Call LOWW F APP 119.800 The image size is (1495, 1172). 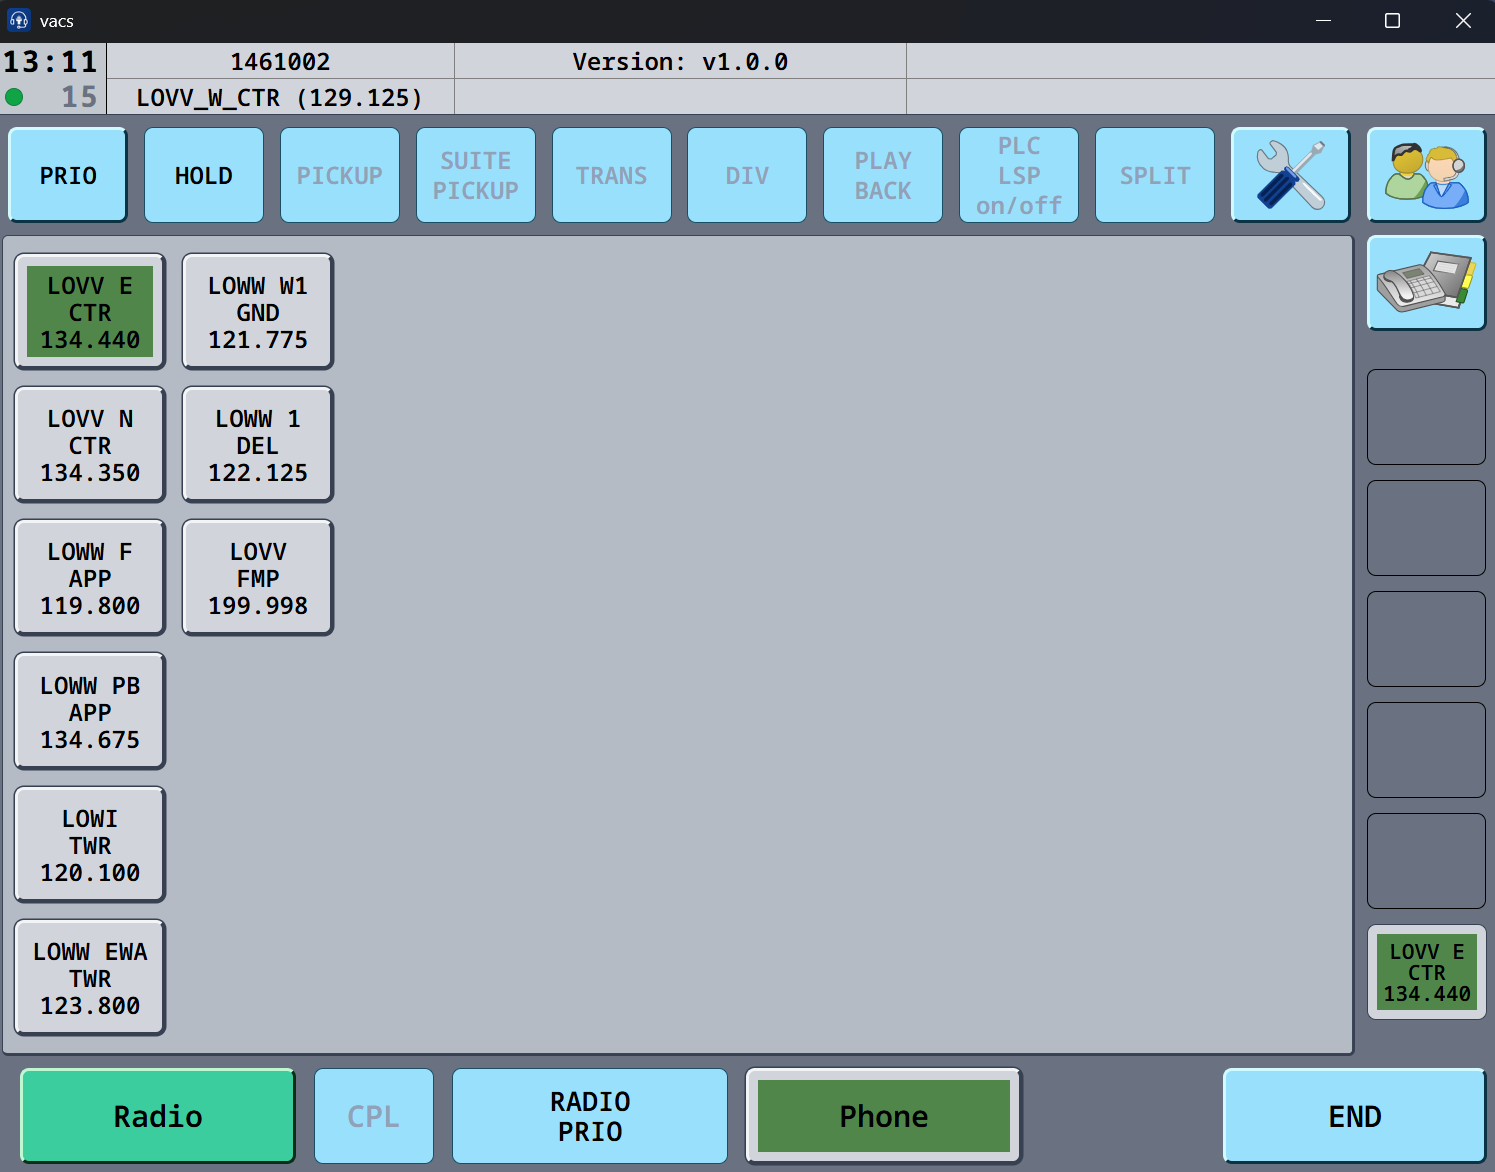coord(90,578)
